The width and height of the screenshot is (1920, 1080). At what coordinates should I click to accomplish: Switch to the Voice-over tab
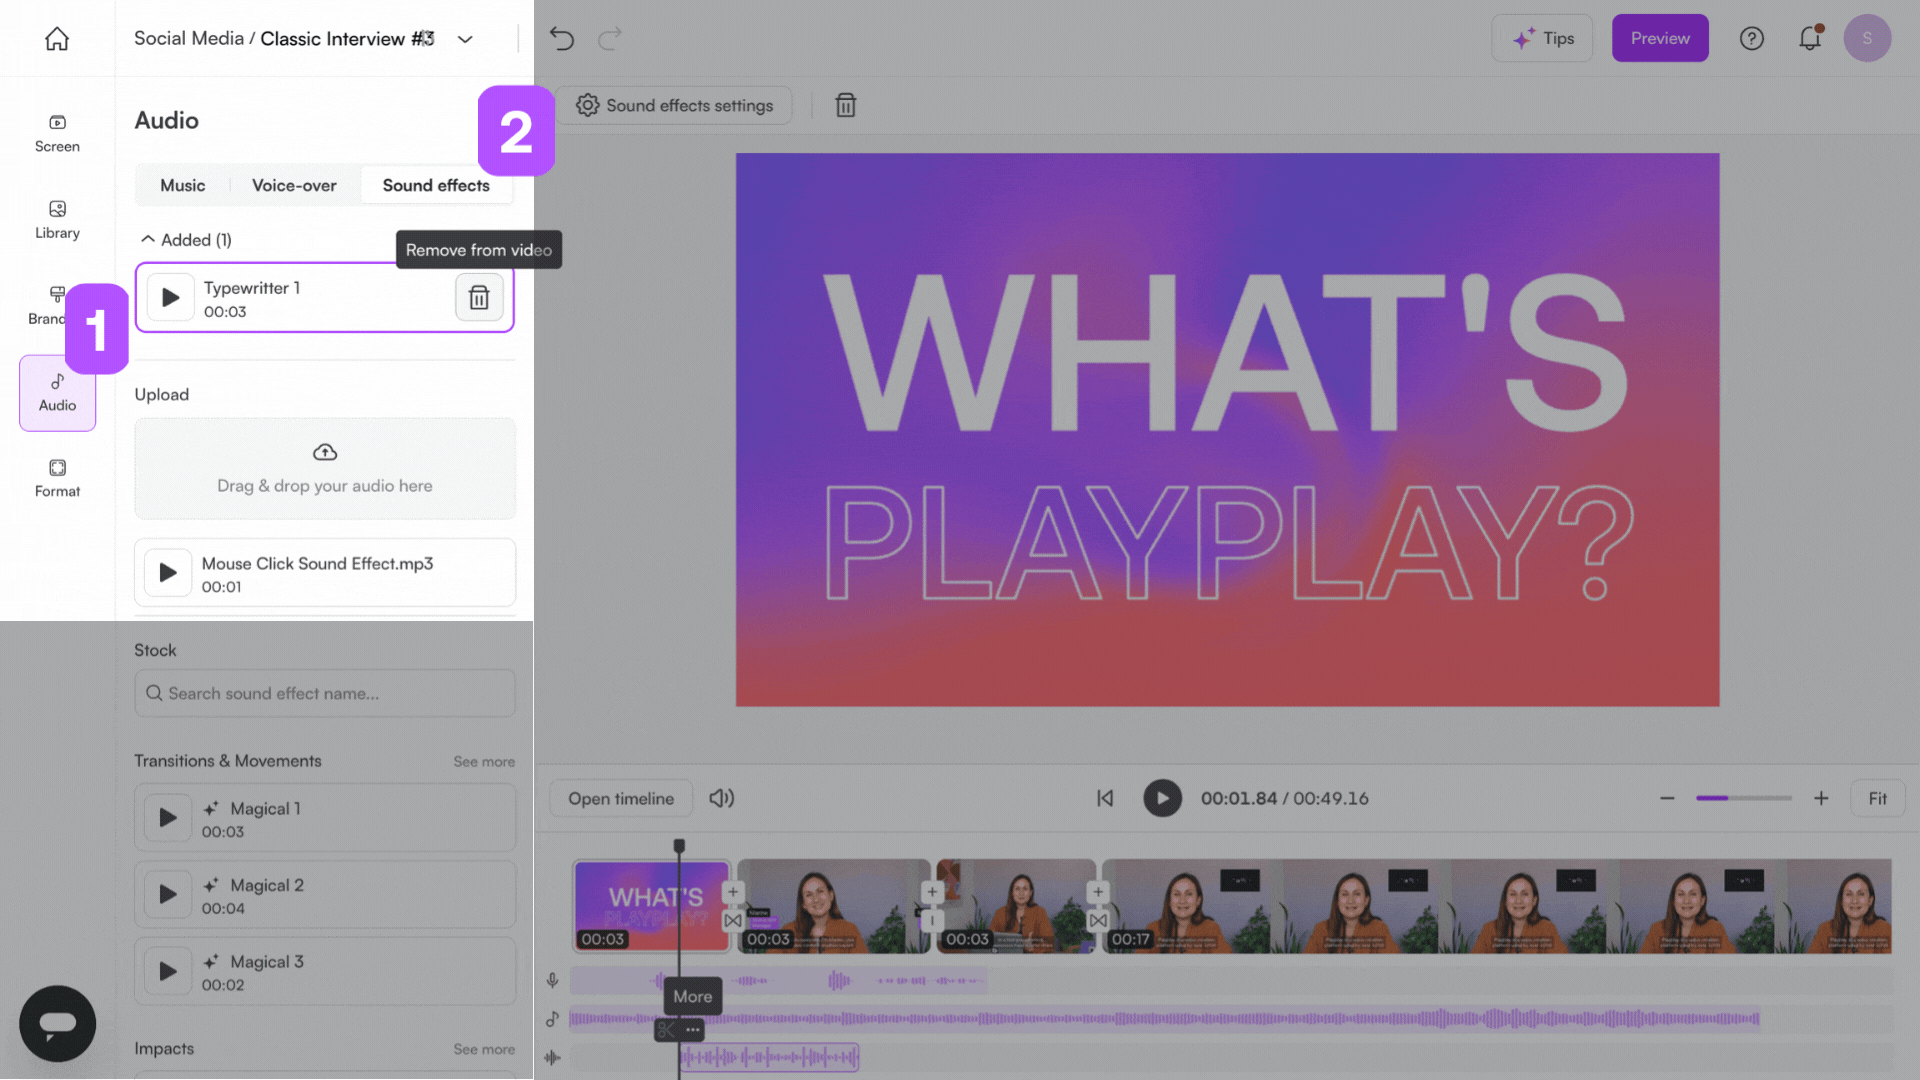pos(294,186)
